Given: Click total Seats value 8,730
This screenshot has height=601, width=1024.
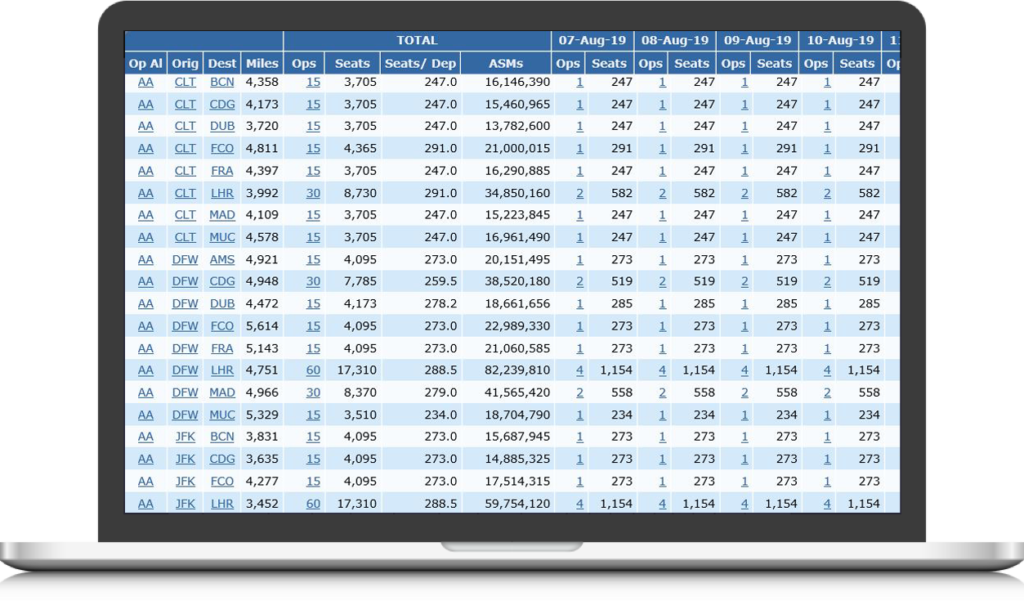Looking at the screenshot, I should [x=360, y=193].
